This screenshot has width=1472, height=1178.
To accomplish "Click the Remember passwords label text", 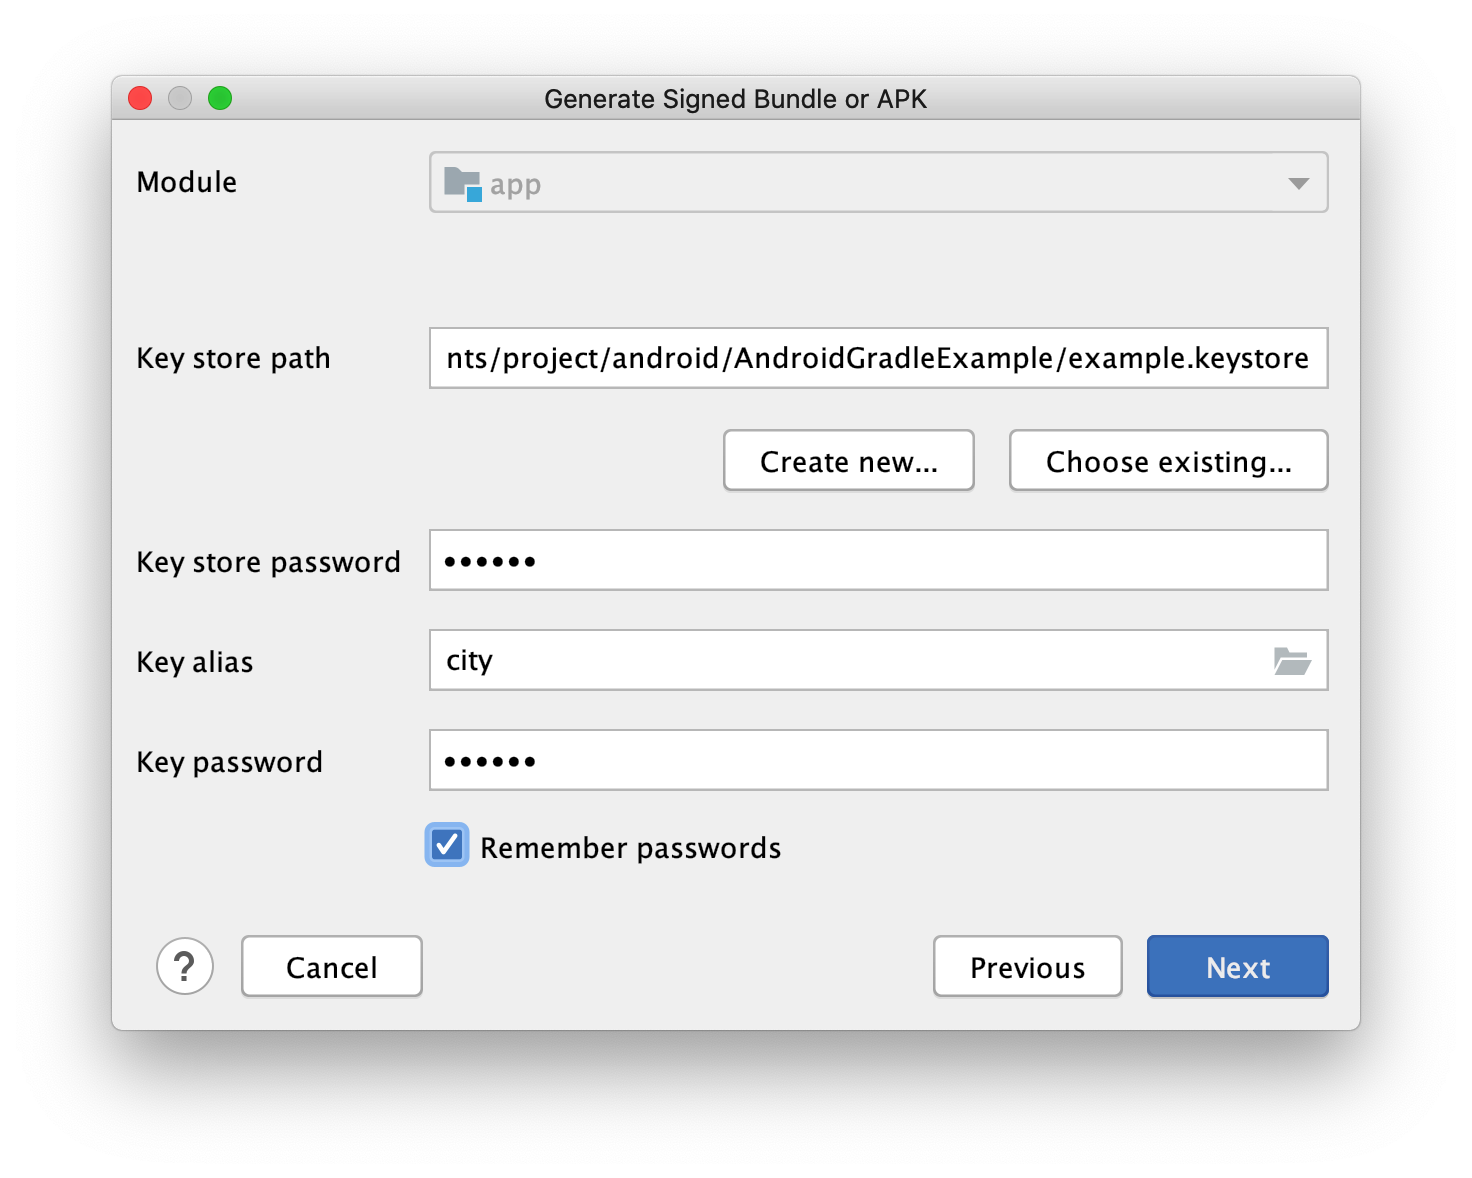I will (630, 848).
